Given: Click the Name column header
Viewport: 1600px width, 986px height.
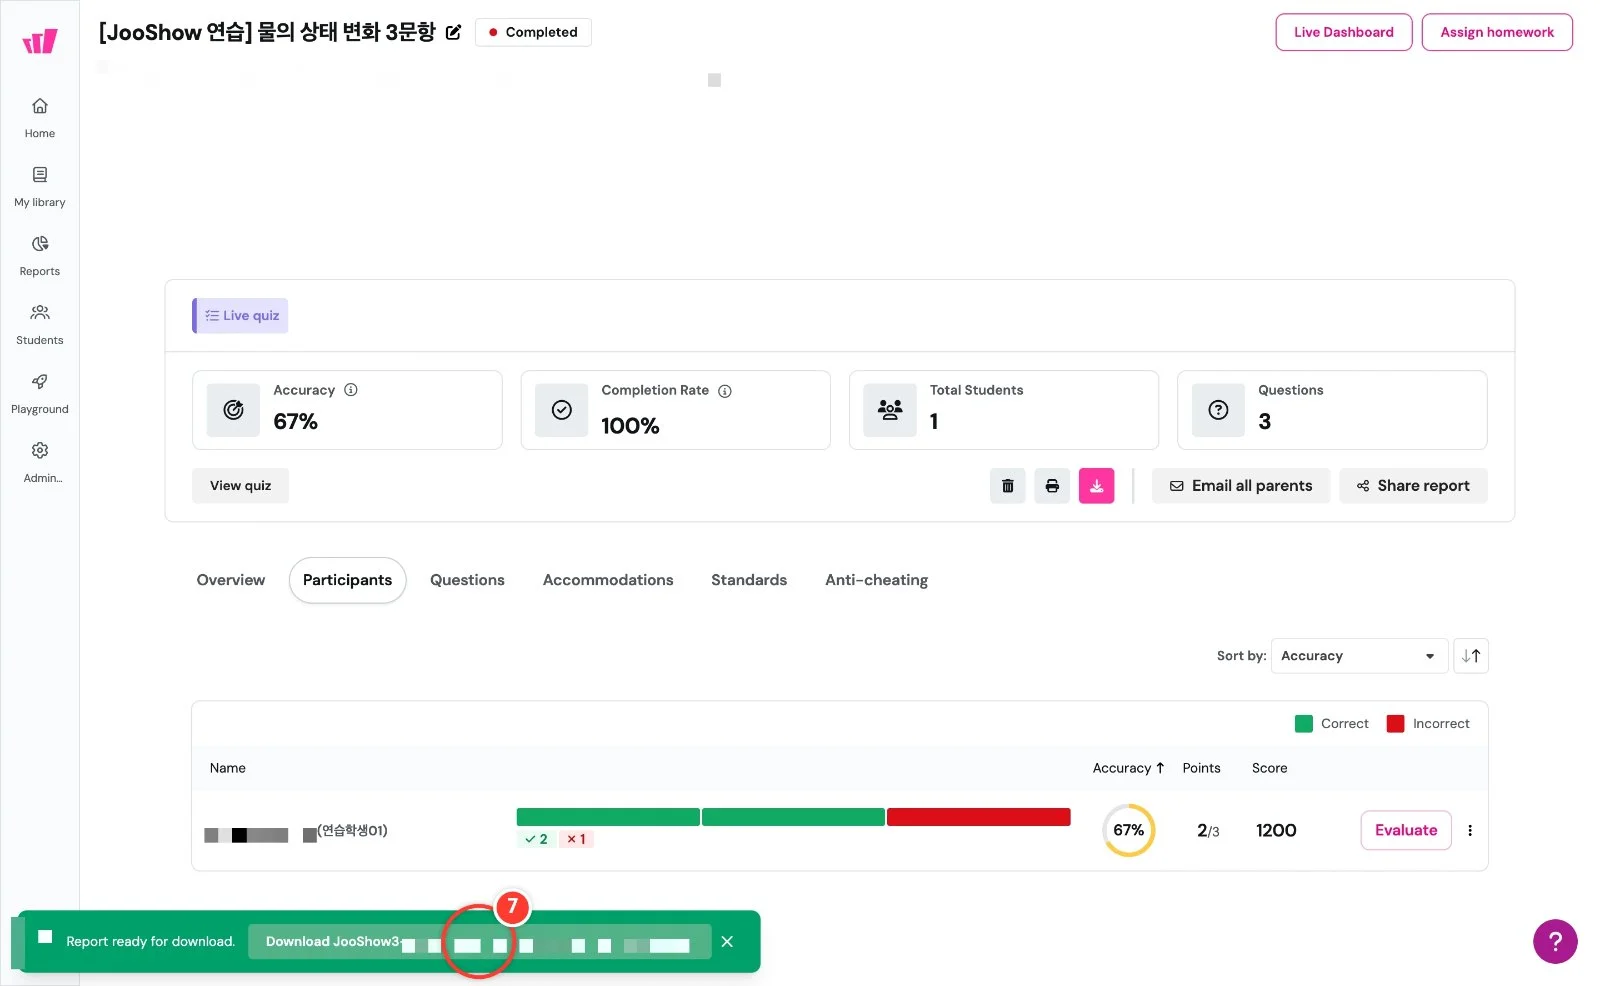Looking at the screenshot, I should [227, 768].
